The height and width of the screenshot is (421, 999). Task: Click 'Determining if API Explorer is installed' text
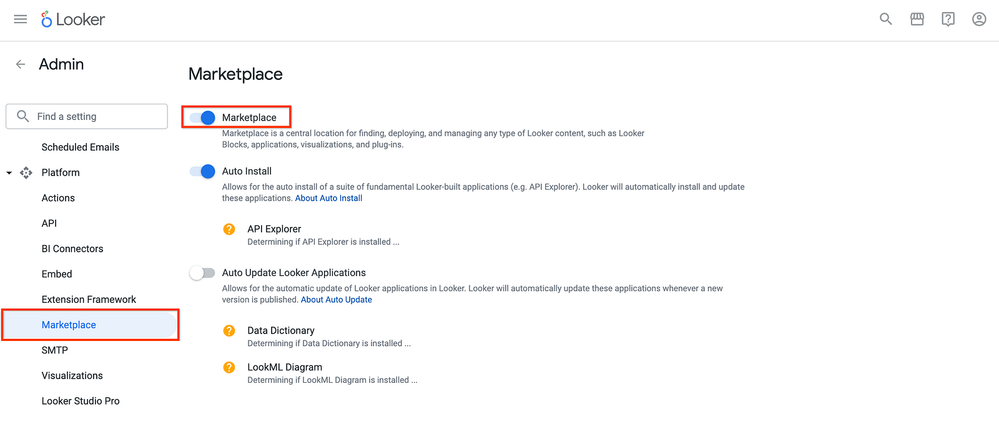323,242
